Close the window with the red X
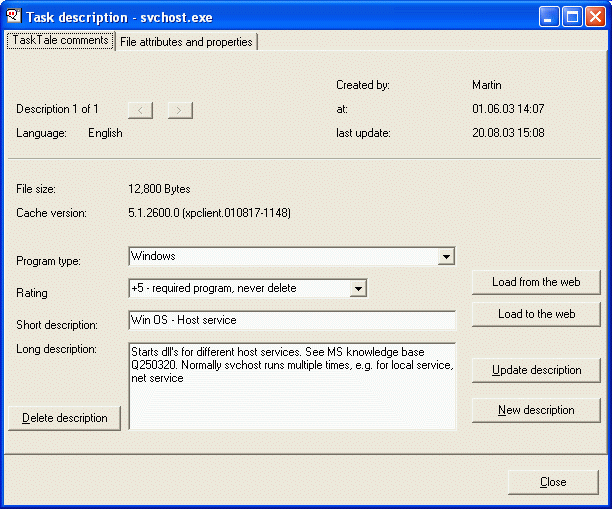612x509 pixels. tap(595, 16)
